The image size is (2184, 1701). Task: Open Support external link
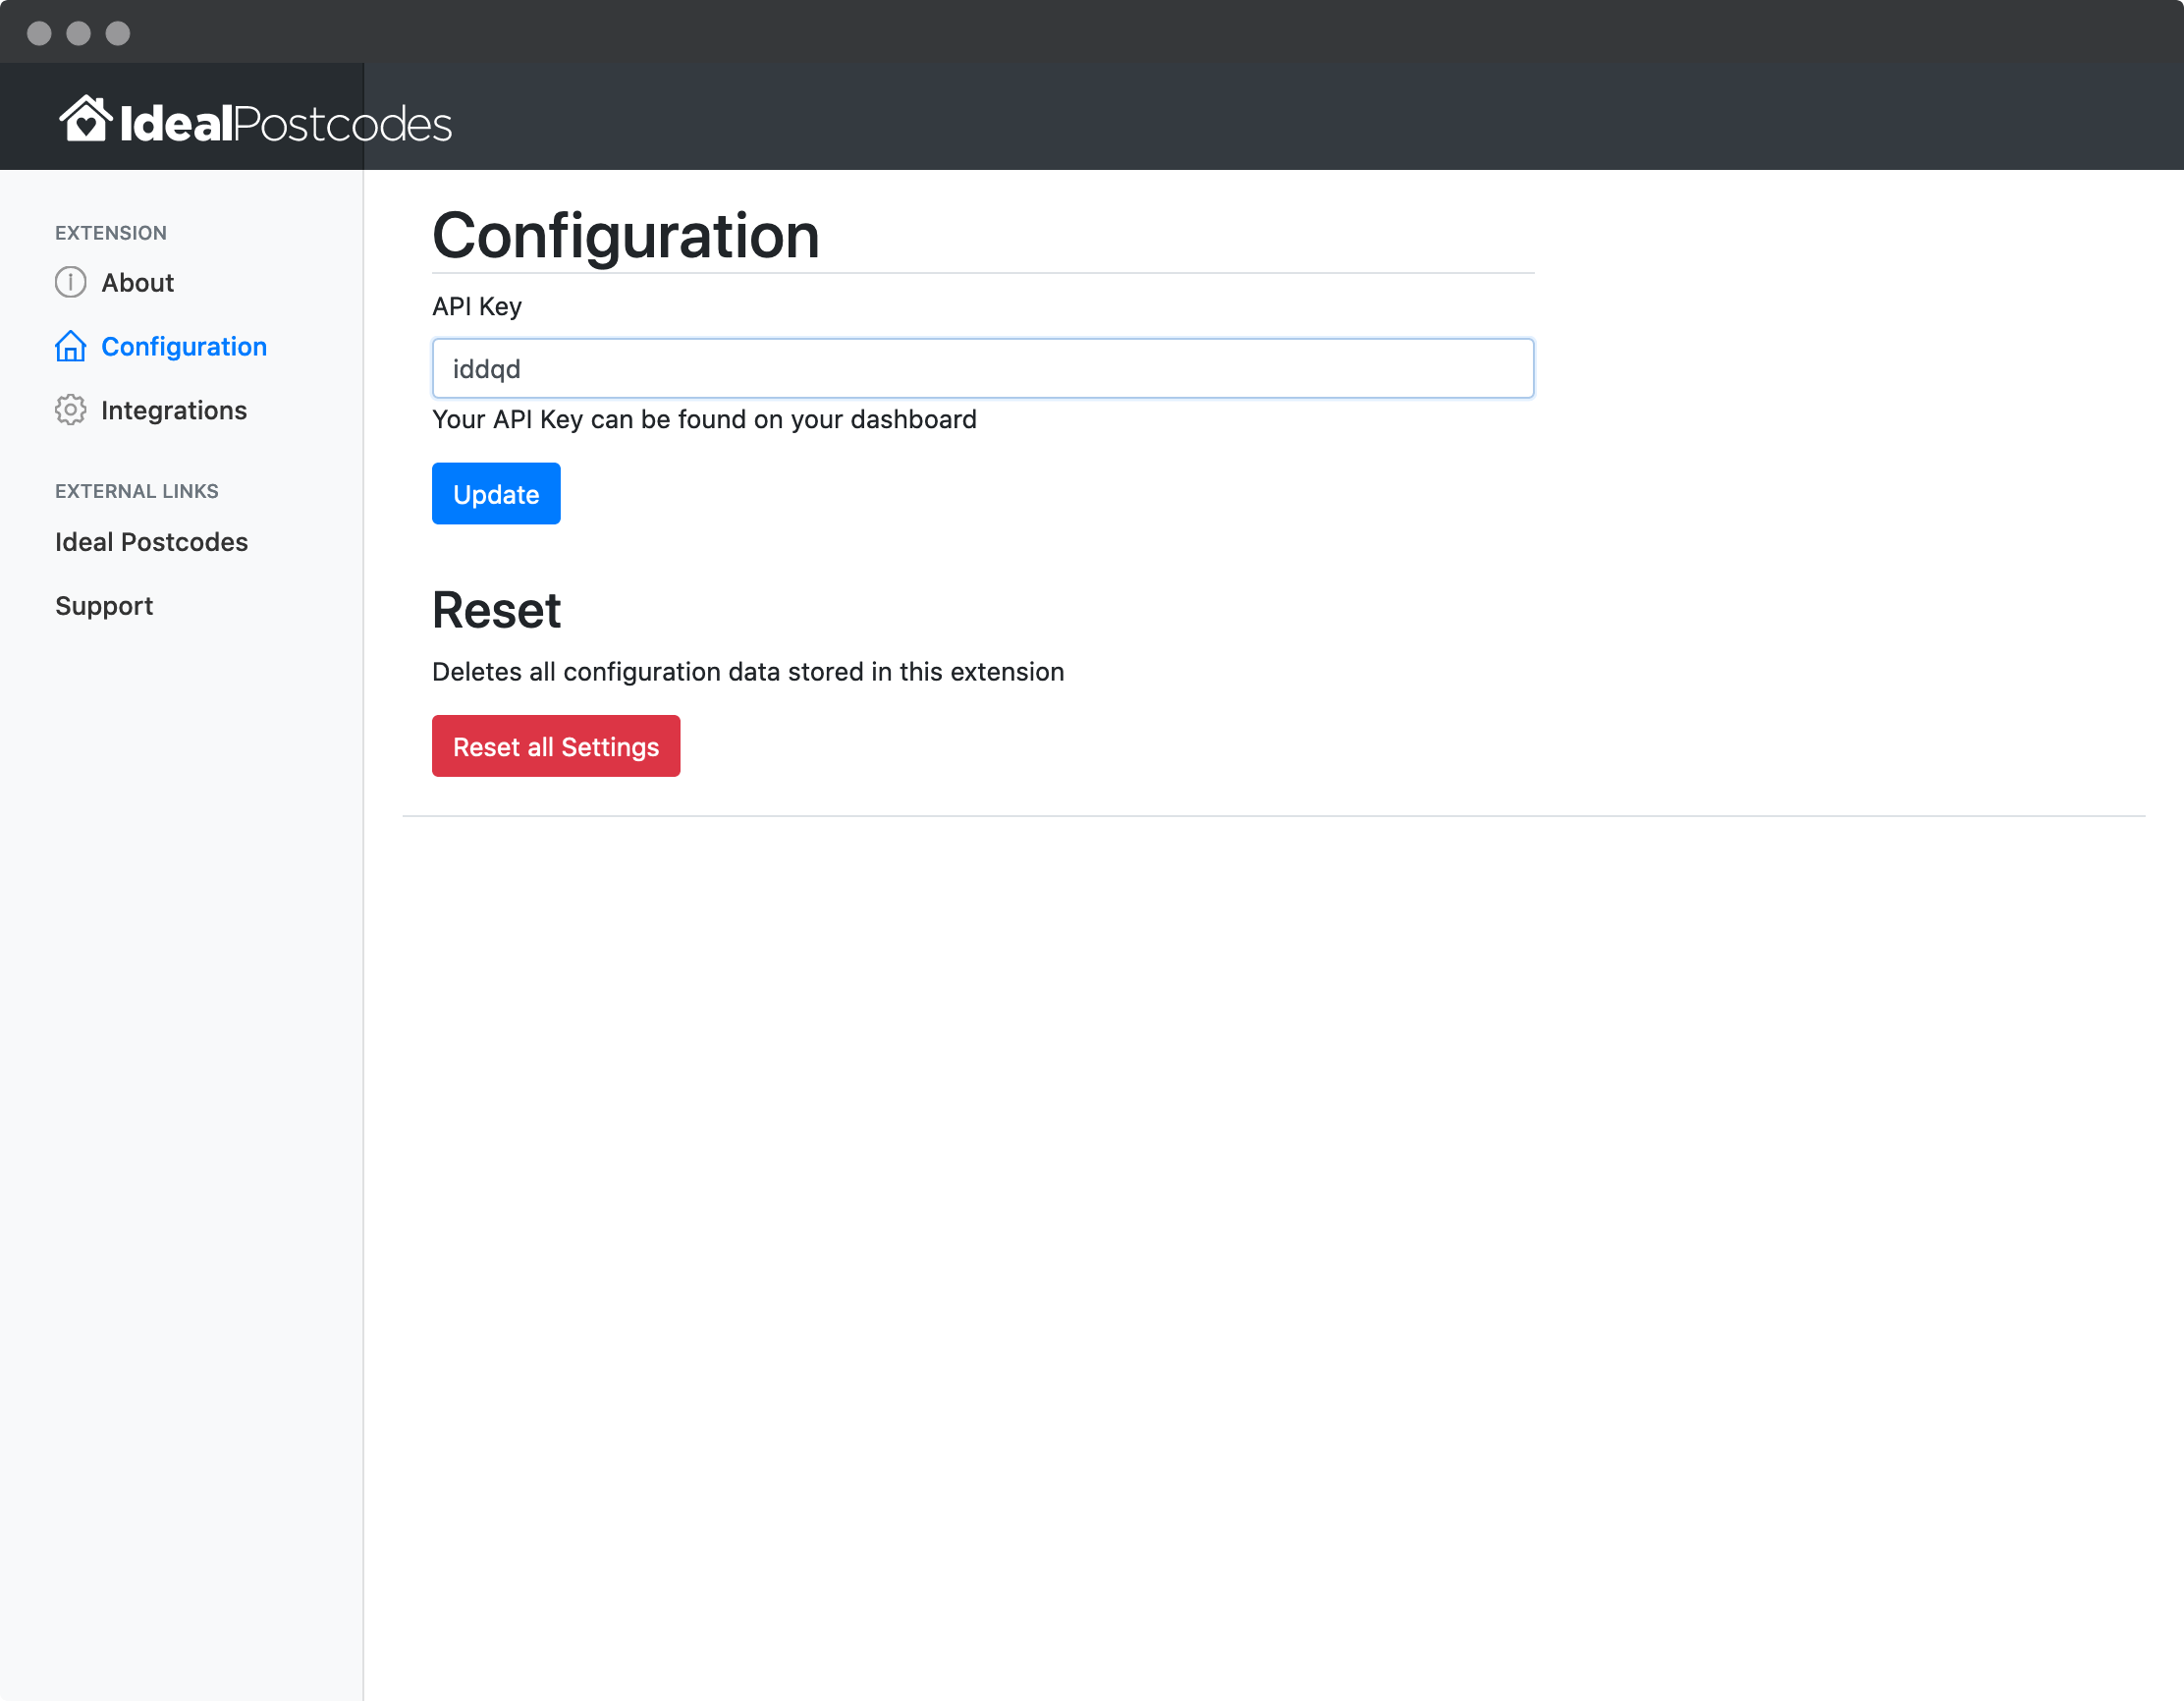click(105, 605)
